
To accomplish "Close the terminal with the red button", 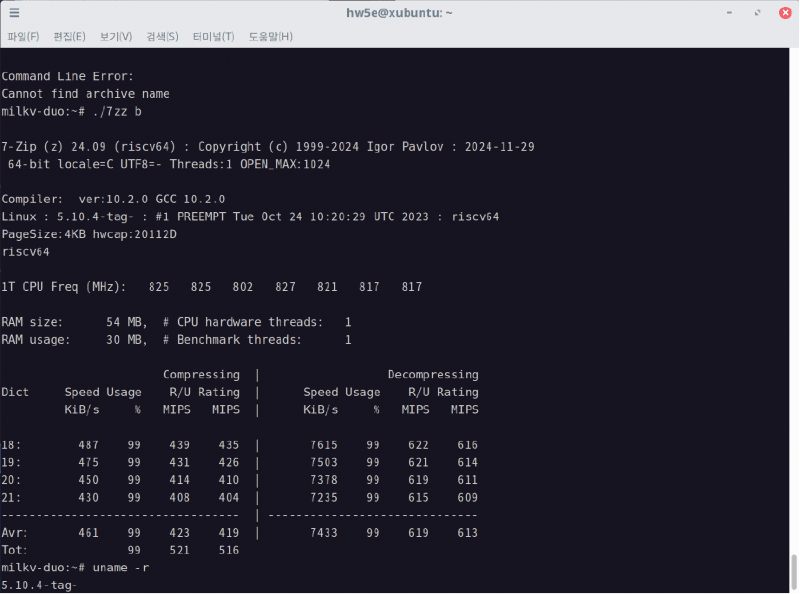I will point(785,13).
